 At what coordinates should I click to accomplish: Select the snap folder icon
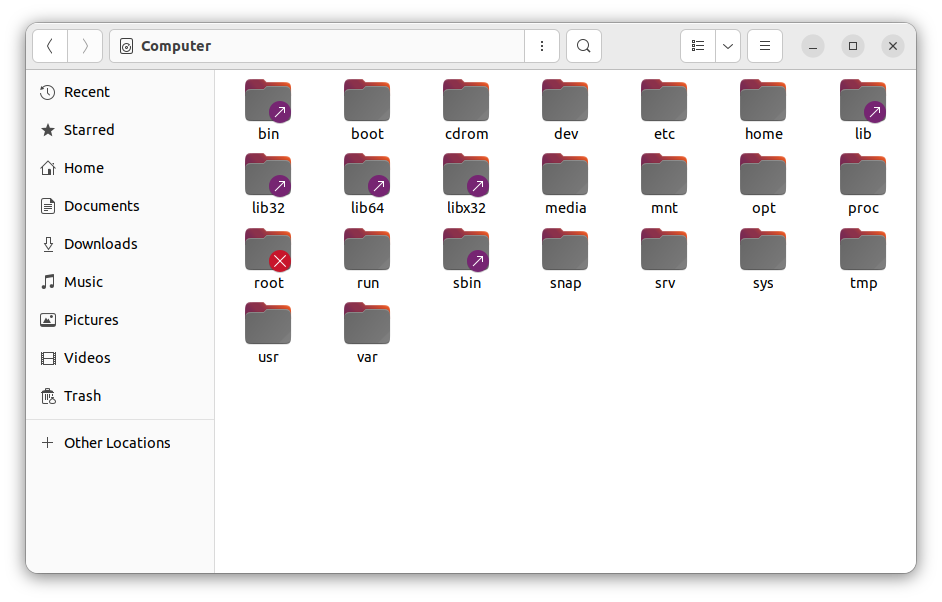(x=565, y=250)
